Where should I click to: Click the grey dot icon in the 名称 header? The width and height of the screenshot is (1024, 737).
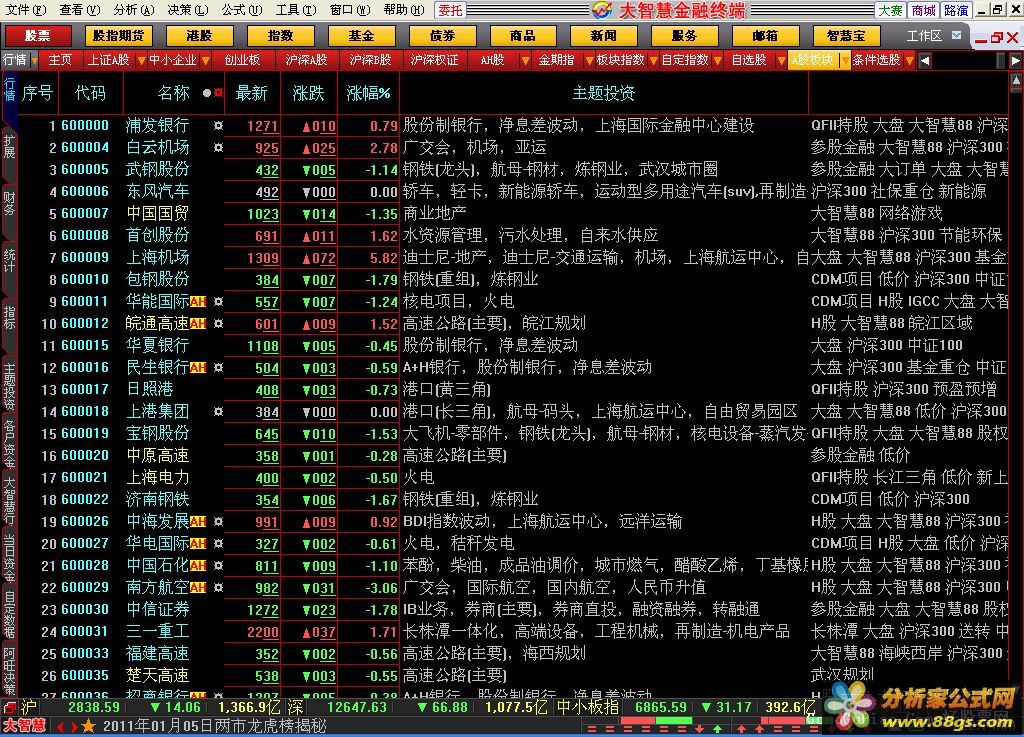click(207, 93)
